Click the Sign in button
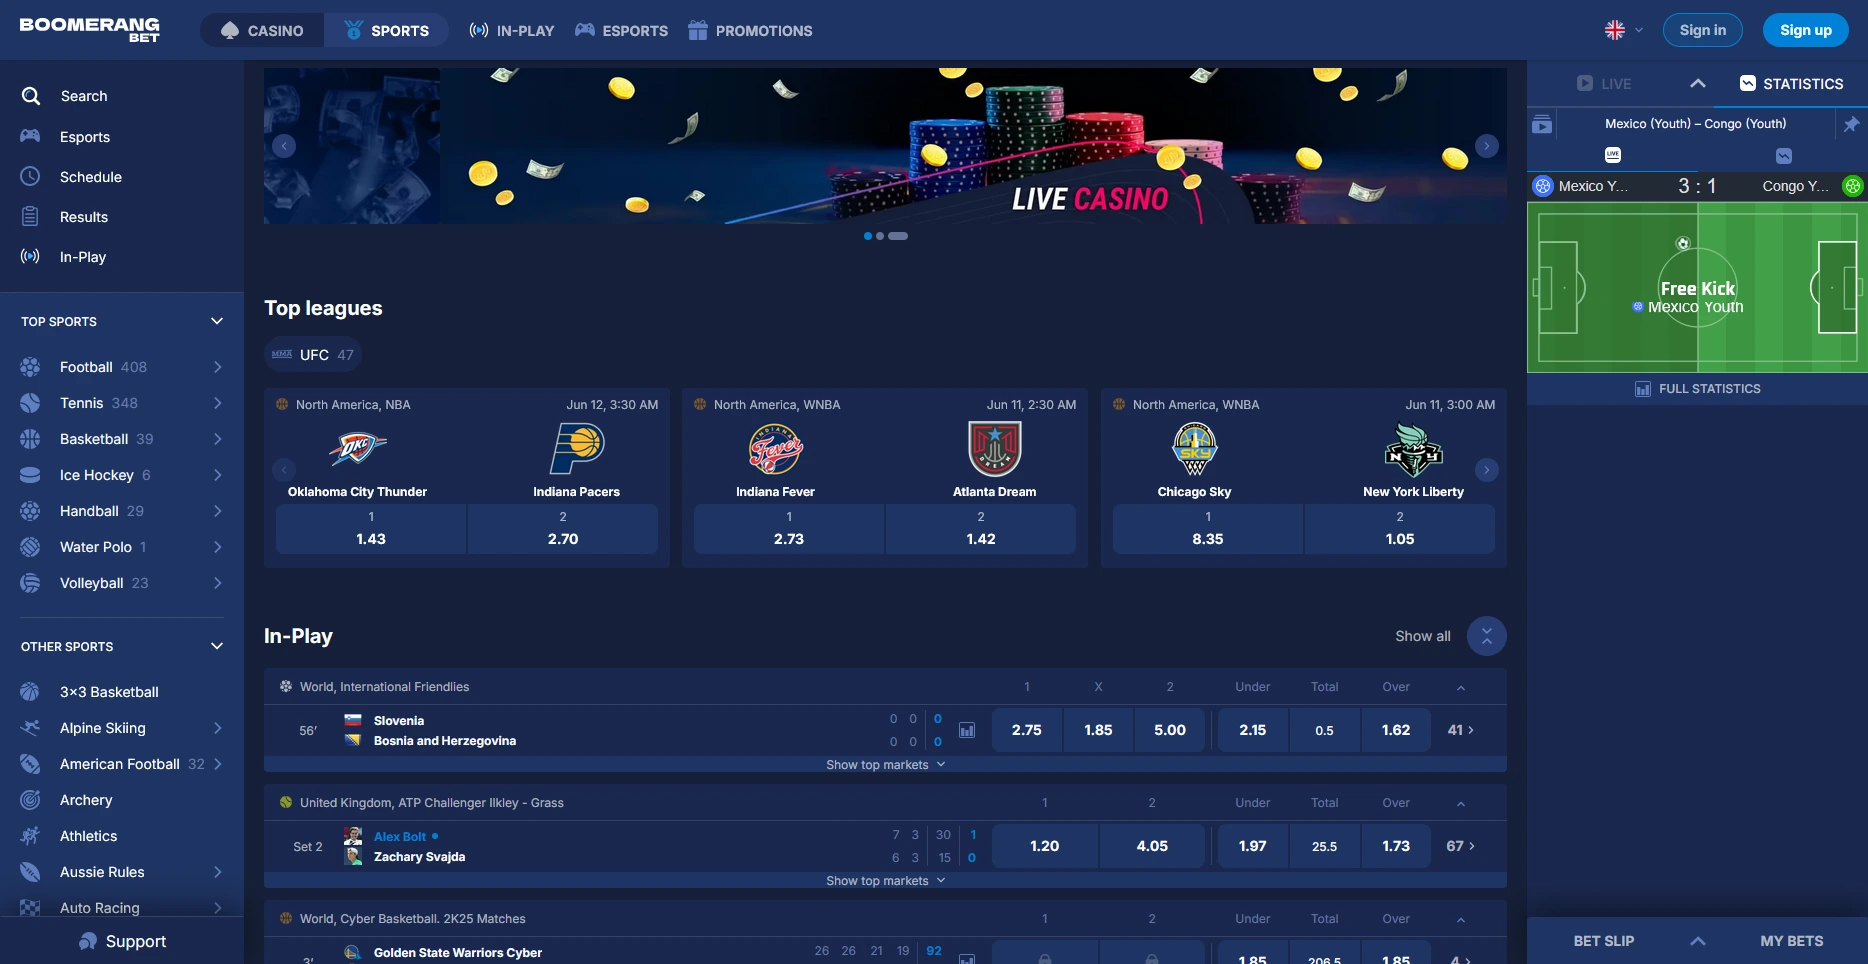 click(1702, 30)
